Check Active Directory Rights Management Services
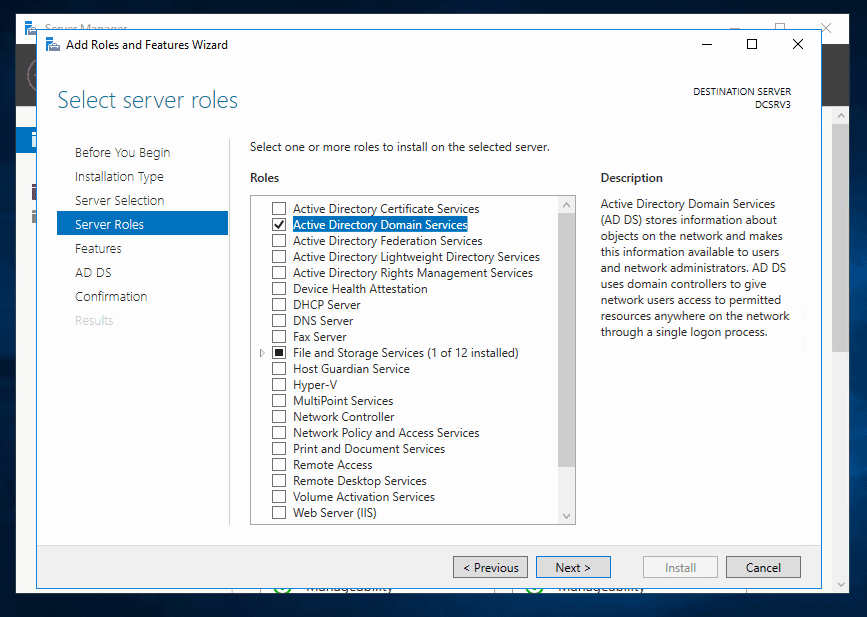 (279, 273)
